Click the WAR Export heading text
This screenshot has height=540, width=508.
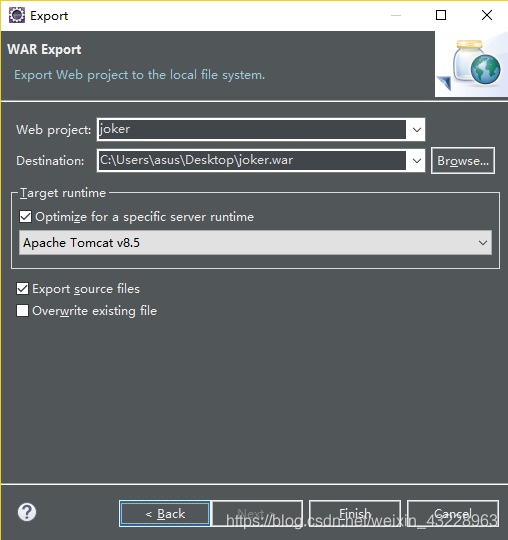(44, 50)
